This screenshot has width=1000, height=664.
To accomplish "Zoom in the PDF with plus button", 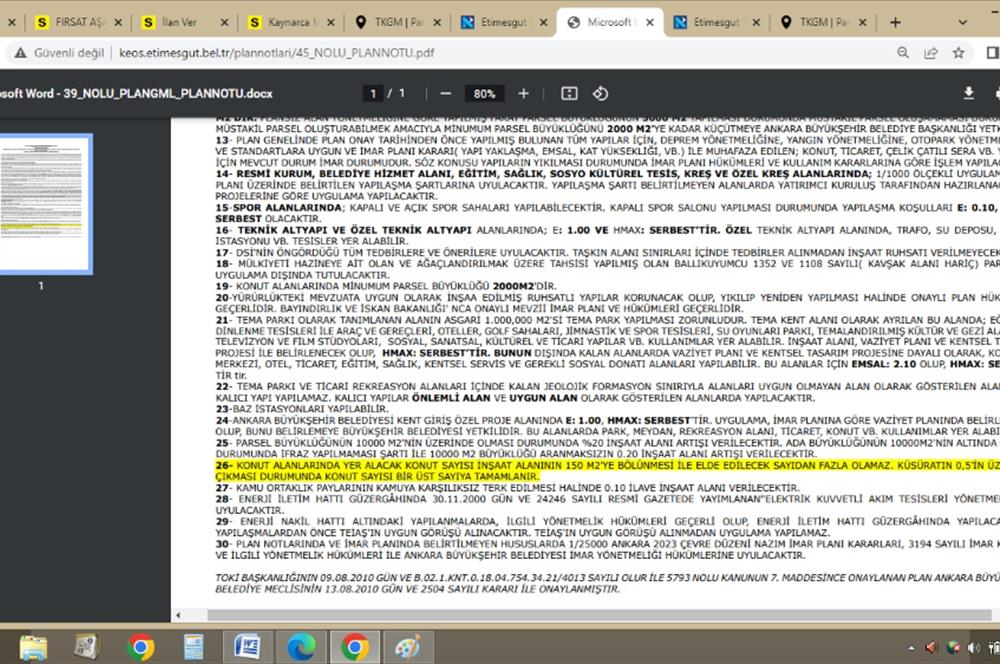I will (523, 93).
